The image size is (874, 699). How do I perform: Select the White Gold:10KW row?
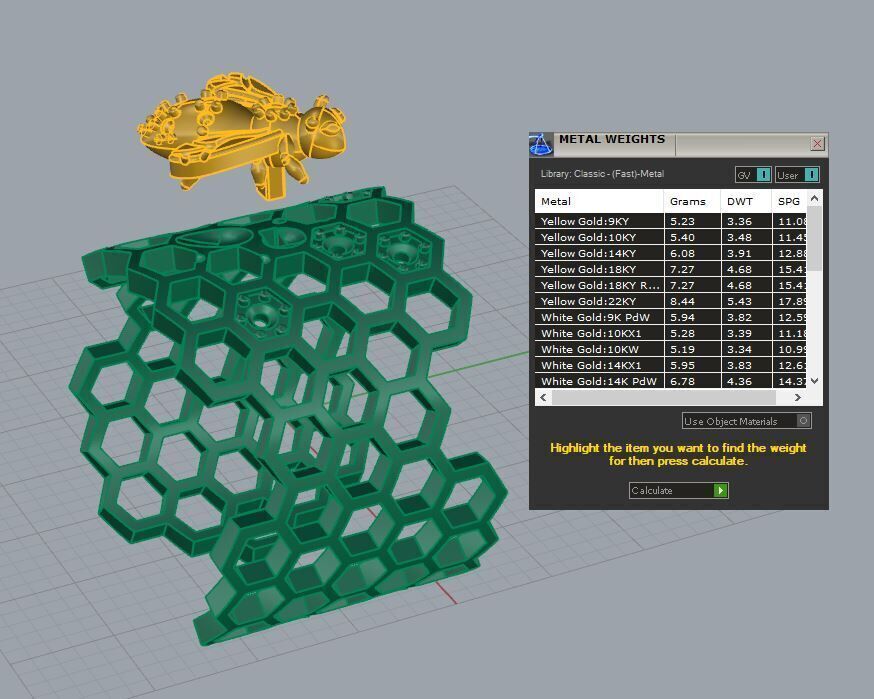coord(671,350)
